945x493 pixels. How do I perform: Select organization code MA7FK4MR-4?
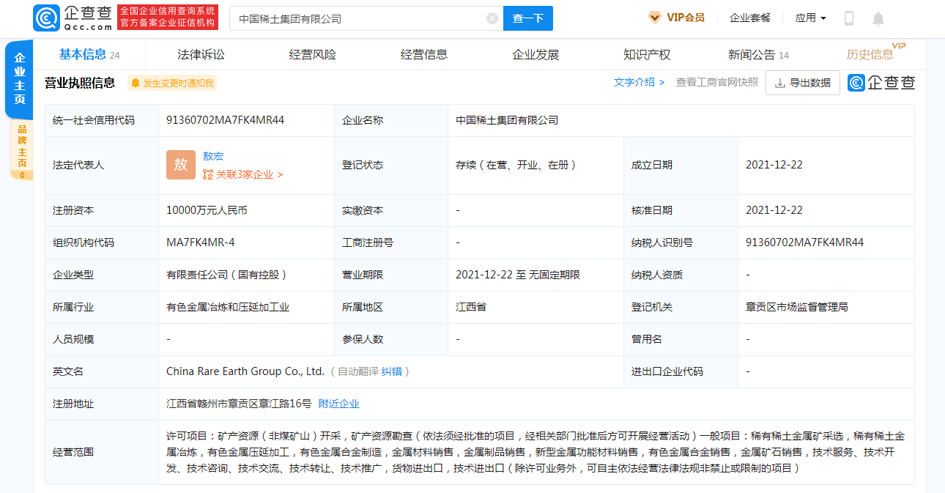(201, 242)
